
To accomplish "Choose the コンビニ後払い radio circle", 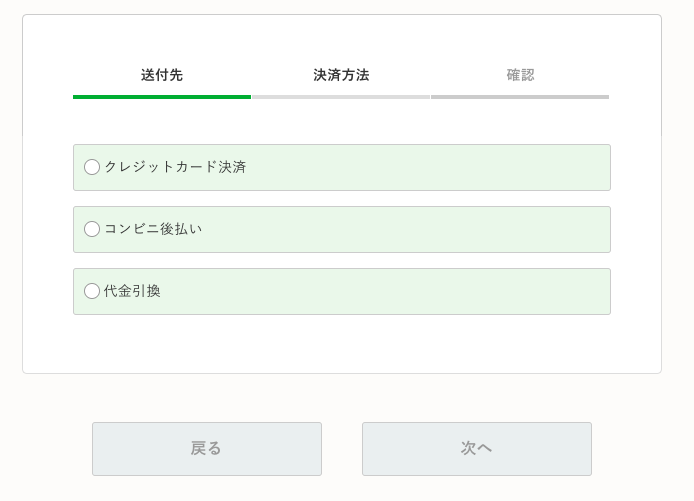I will click(92, 229).
